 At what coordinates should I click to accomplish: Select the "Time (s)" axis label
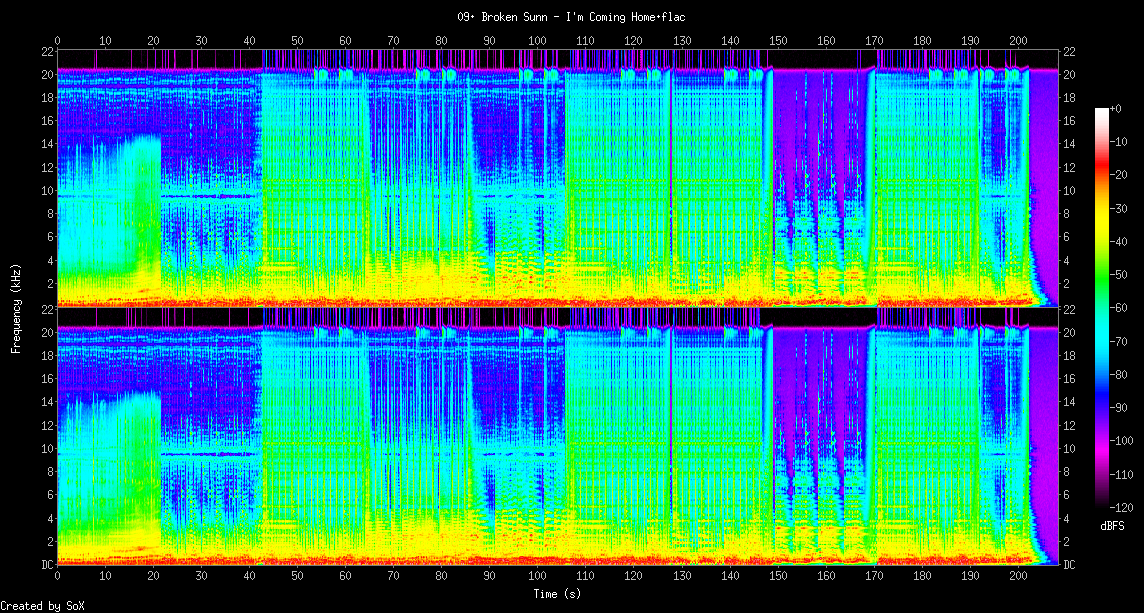(558, 594)
